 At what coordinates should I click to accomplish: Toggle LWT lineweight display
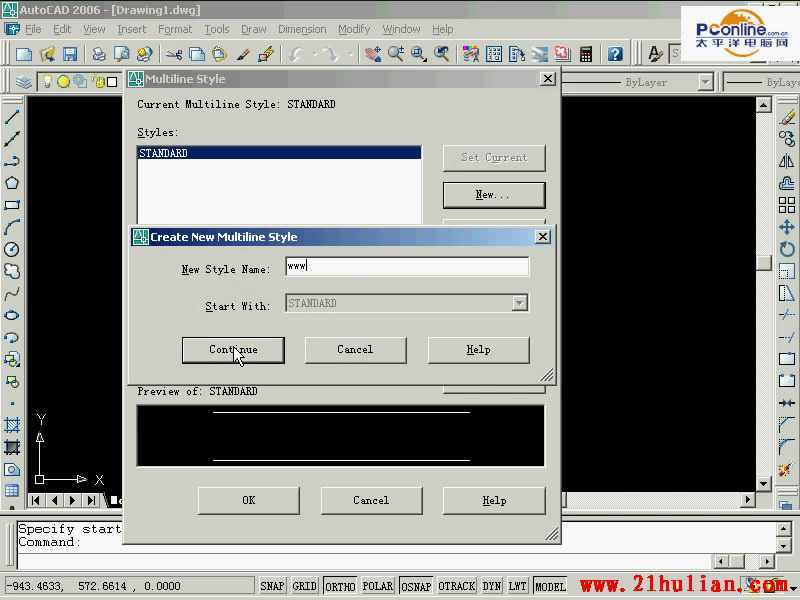tap(517, 586)
